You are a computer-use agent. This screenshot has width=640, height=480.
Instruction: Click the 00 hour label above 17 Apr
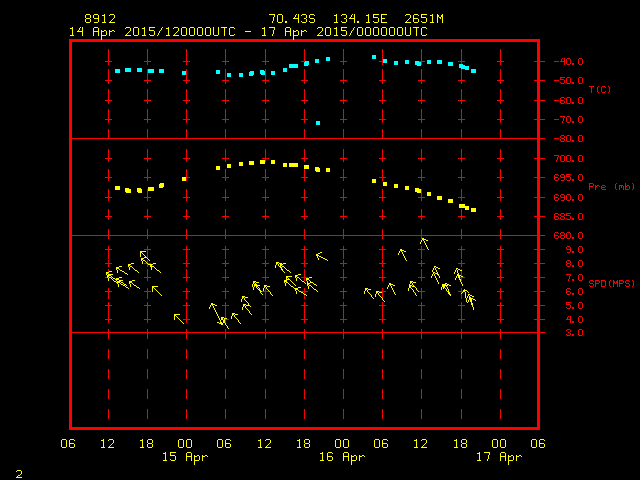[x=499, y=444]
